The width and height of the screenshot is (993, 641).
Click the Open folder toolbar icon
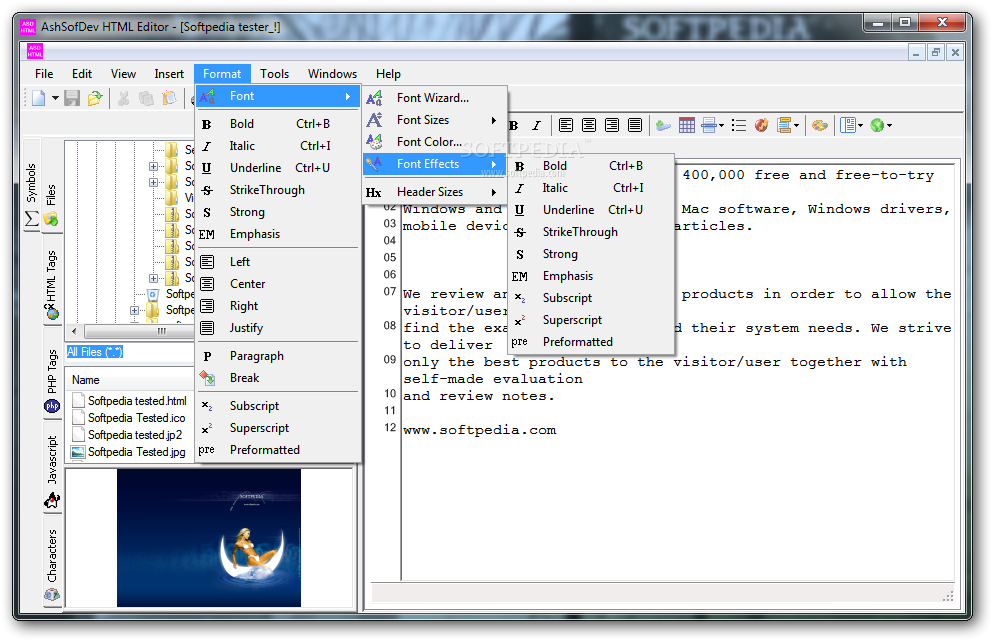click(x=95, y=98)
